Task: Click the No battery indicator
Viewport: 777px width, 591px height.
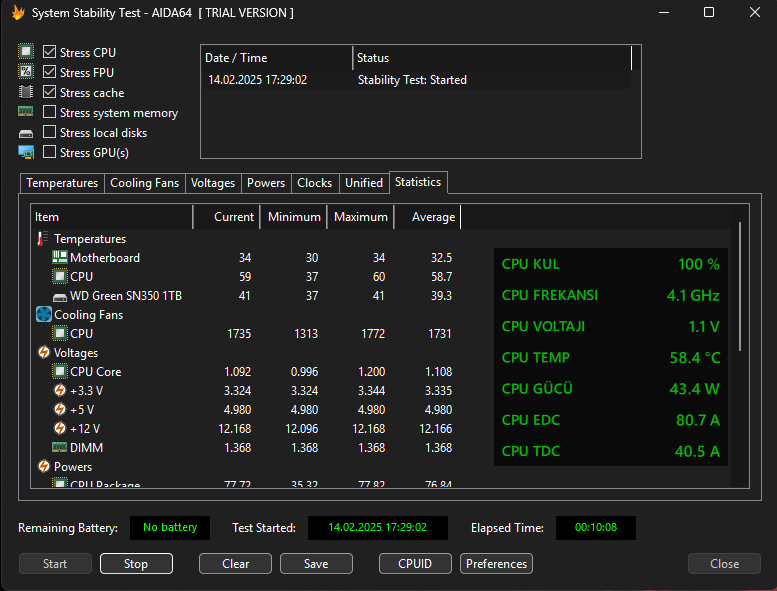Action: 170,528
